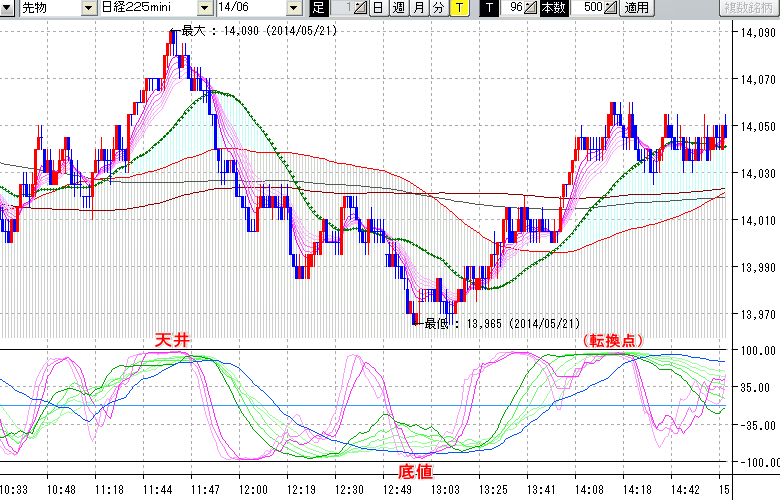Click the red 天井 marker on the oscillator
This screenshot has height=500, width=780.
click(170, 341)
